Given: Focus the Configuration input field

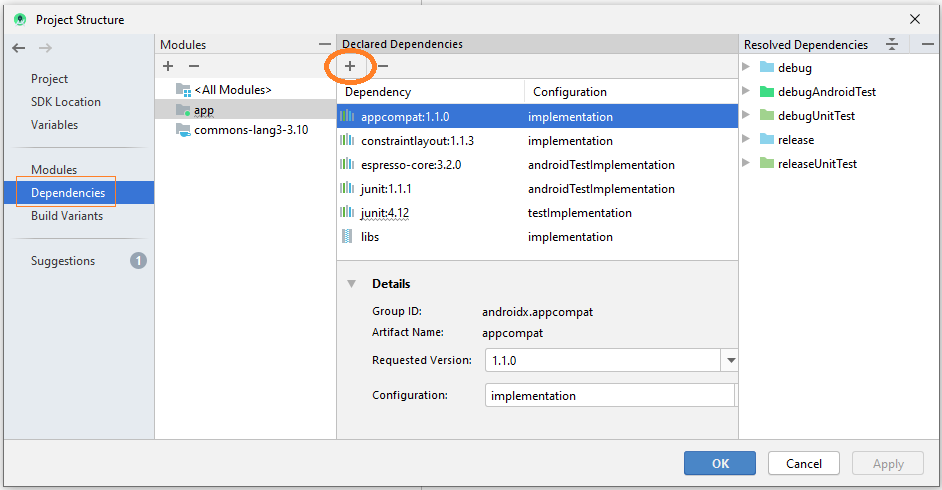Looking at the screenshot, I should (x=610, y=395).
